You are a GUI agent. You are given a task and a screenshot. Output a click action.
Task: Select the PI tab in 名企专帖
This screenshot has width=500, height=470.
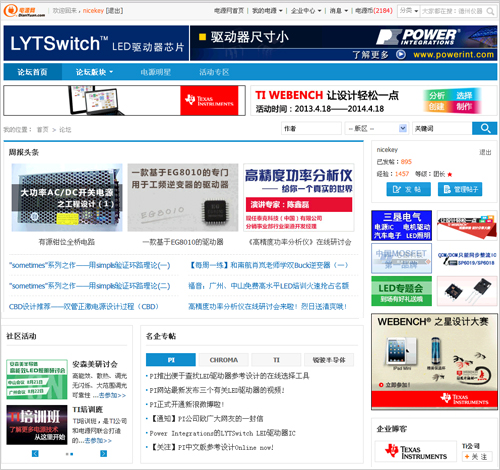point(171,360)
